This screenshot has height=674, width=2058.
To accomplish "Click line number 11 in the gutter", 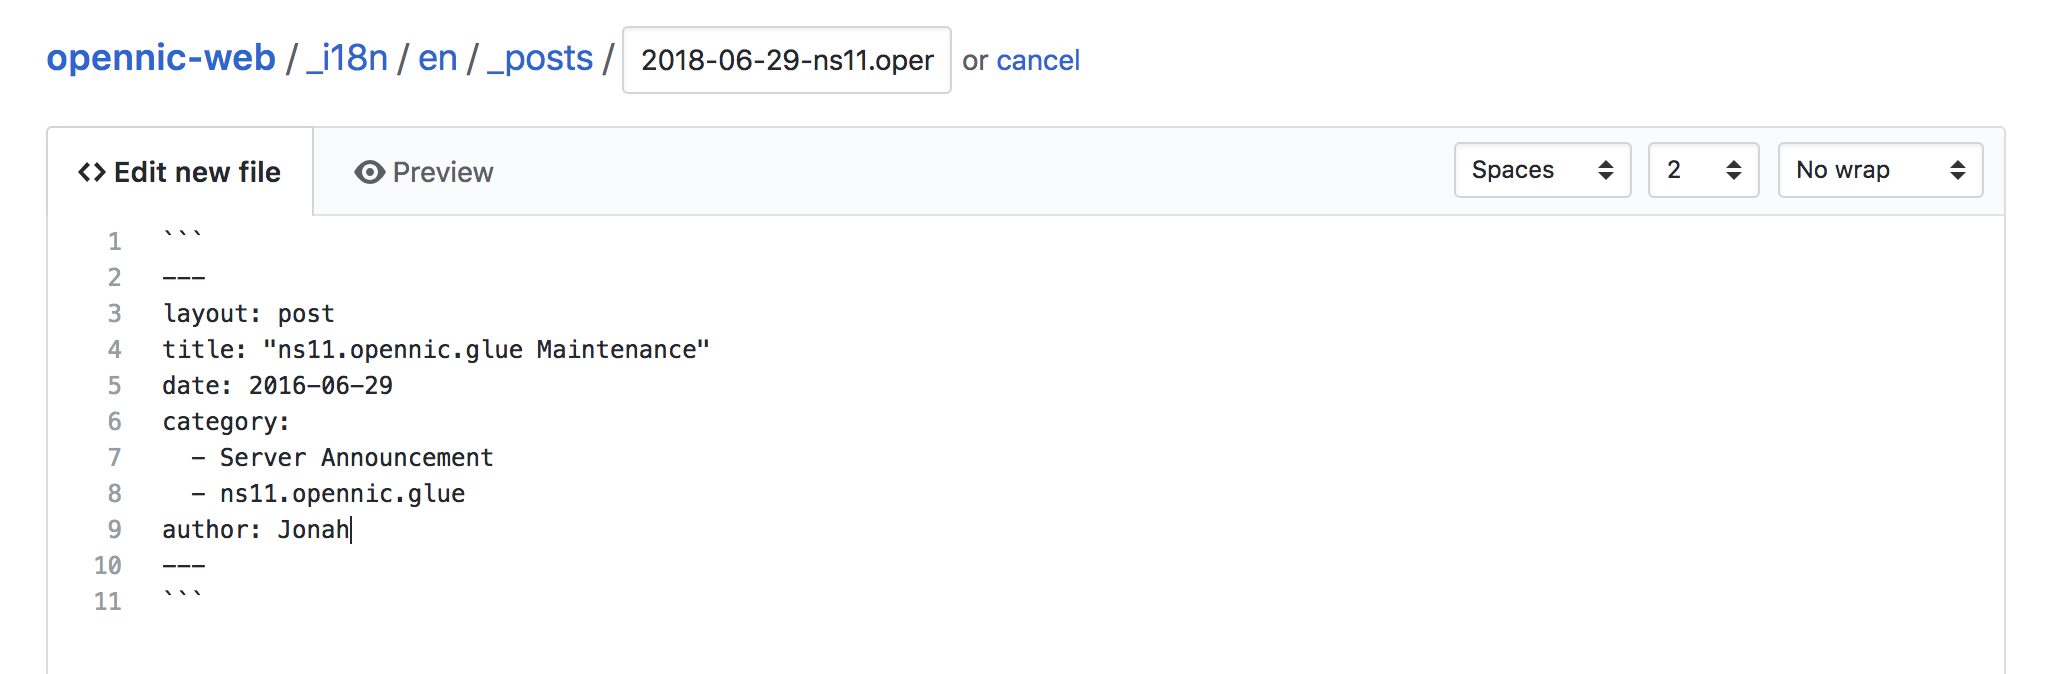I will (x=108, y=602).
